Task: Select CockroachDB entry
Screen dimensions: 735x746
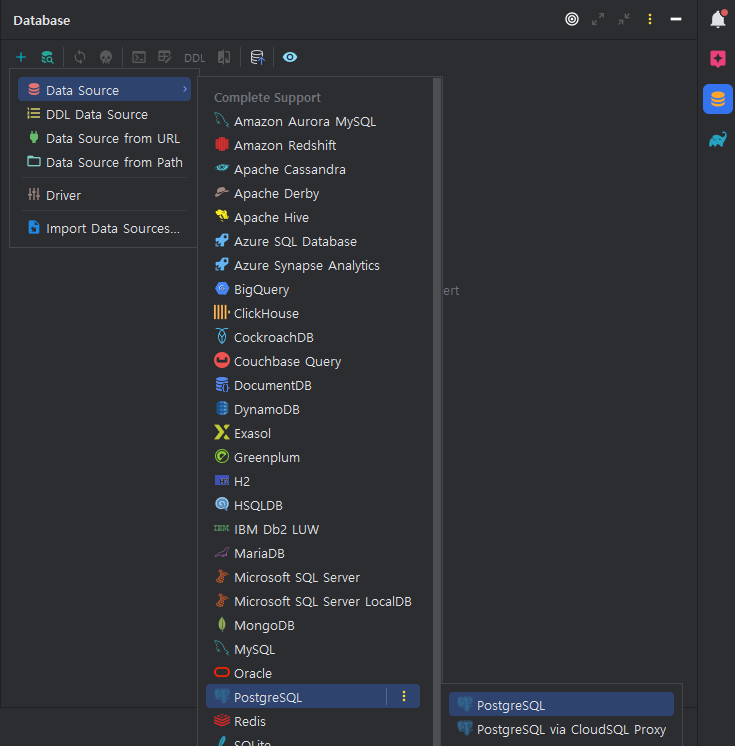Action: pyautogui.click(x=313, y=337)
